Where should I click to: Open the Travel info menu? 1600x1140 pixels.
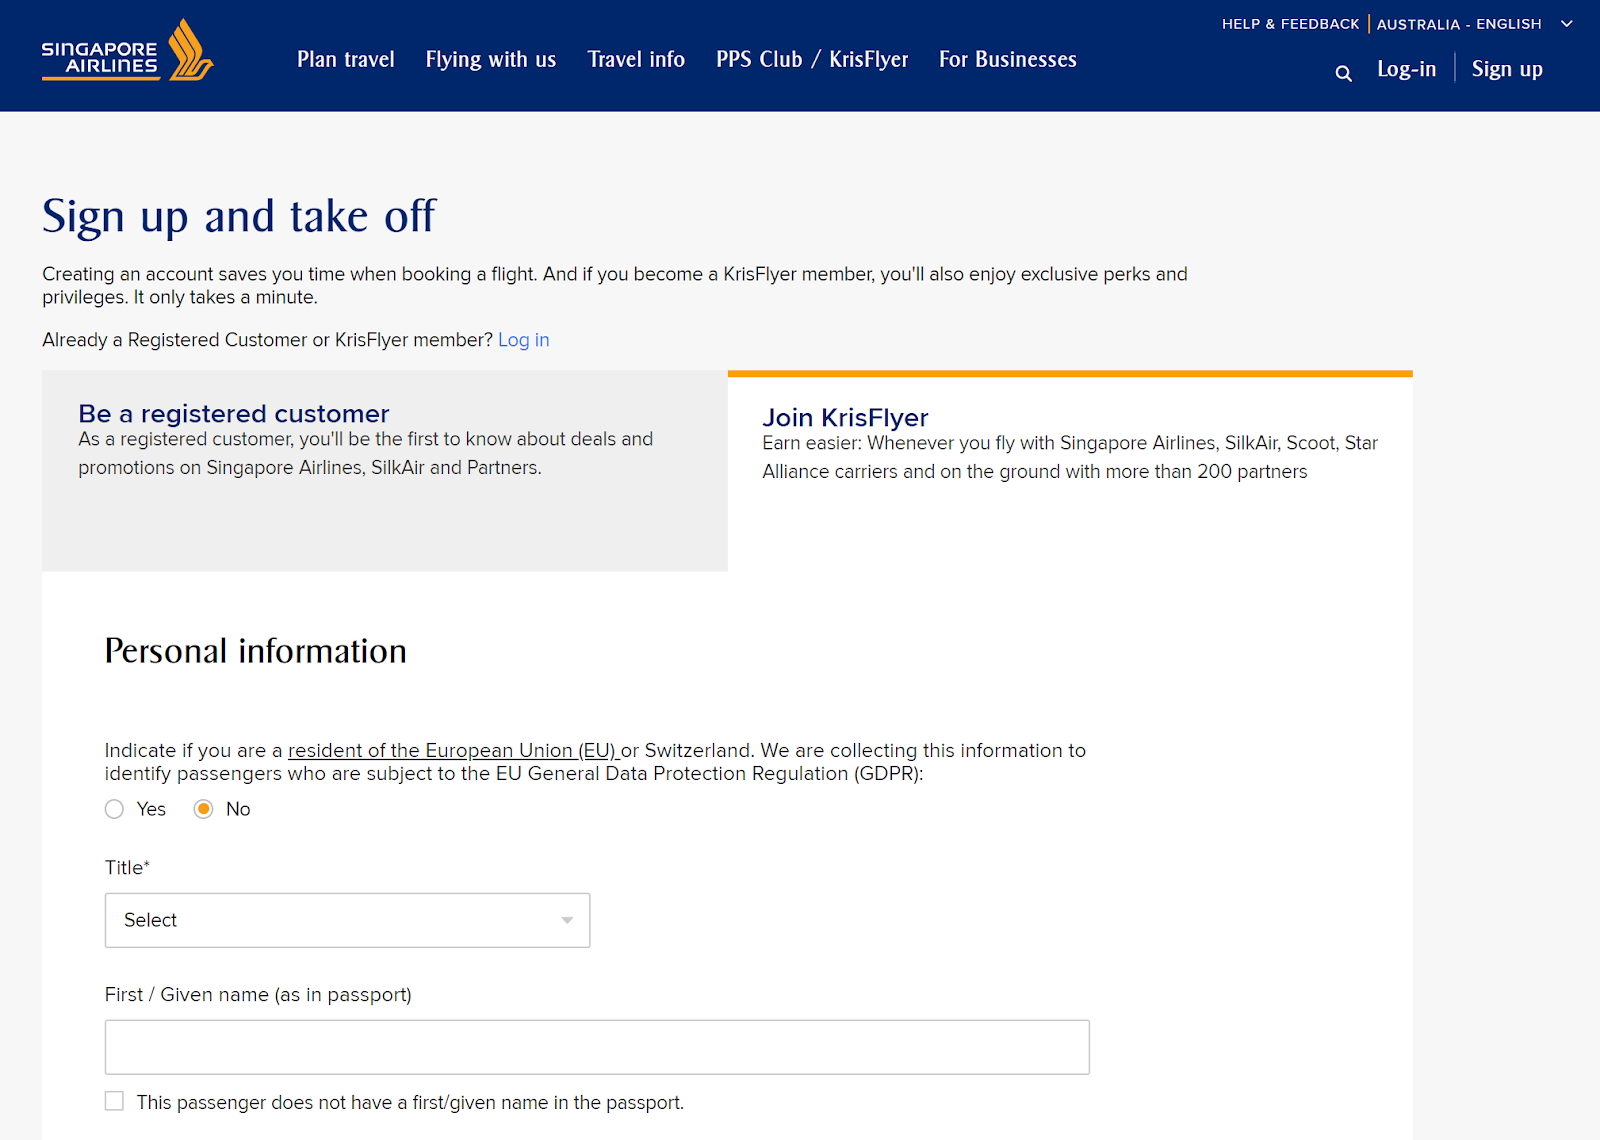tap(636, 60)
